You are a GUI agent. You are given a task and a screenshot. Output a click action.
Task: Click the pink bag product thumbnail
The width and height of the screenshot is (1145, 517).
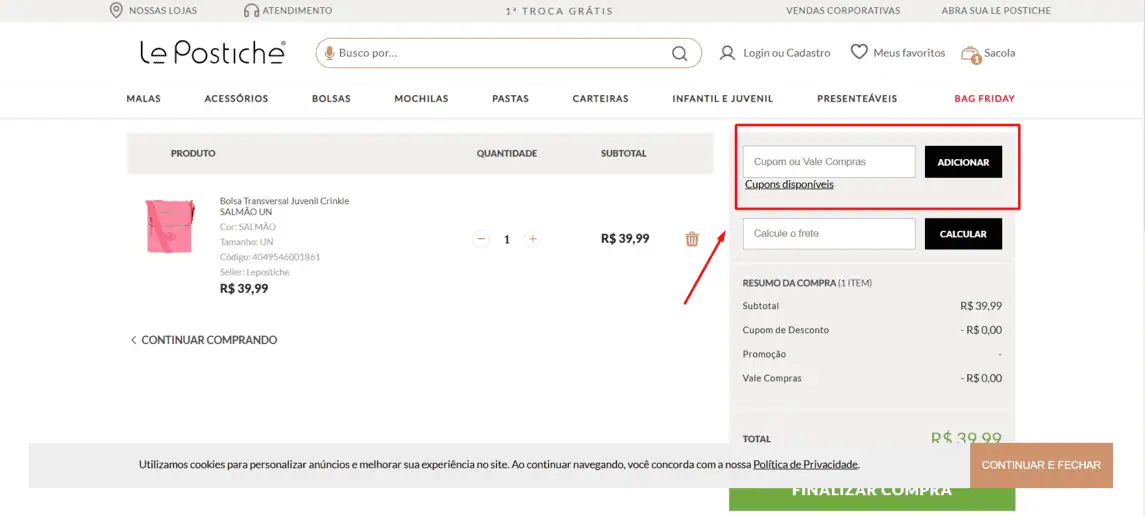(170, 226)
